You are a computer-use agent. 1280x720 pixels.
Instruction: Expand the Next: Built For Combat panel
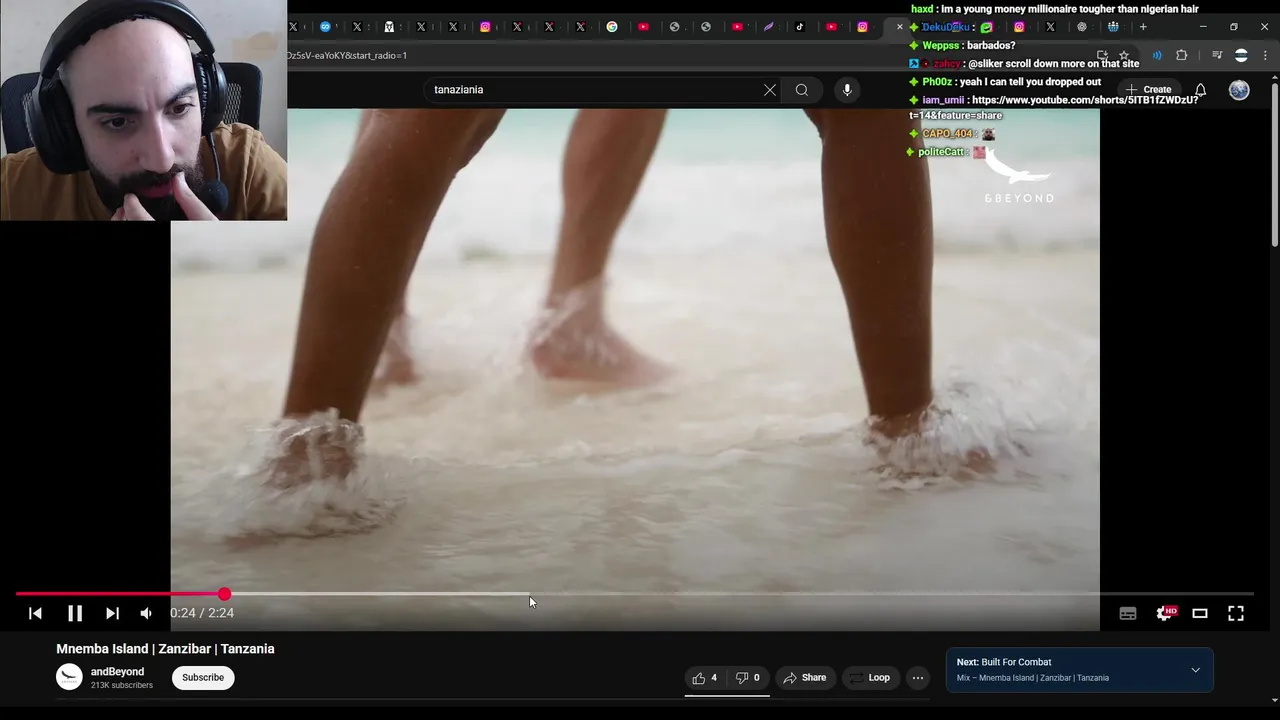pos(1195,670)
